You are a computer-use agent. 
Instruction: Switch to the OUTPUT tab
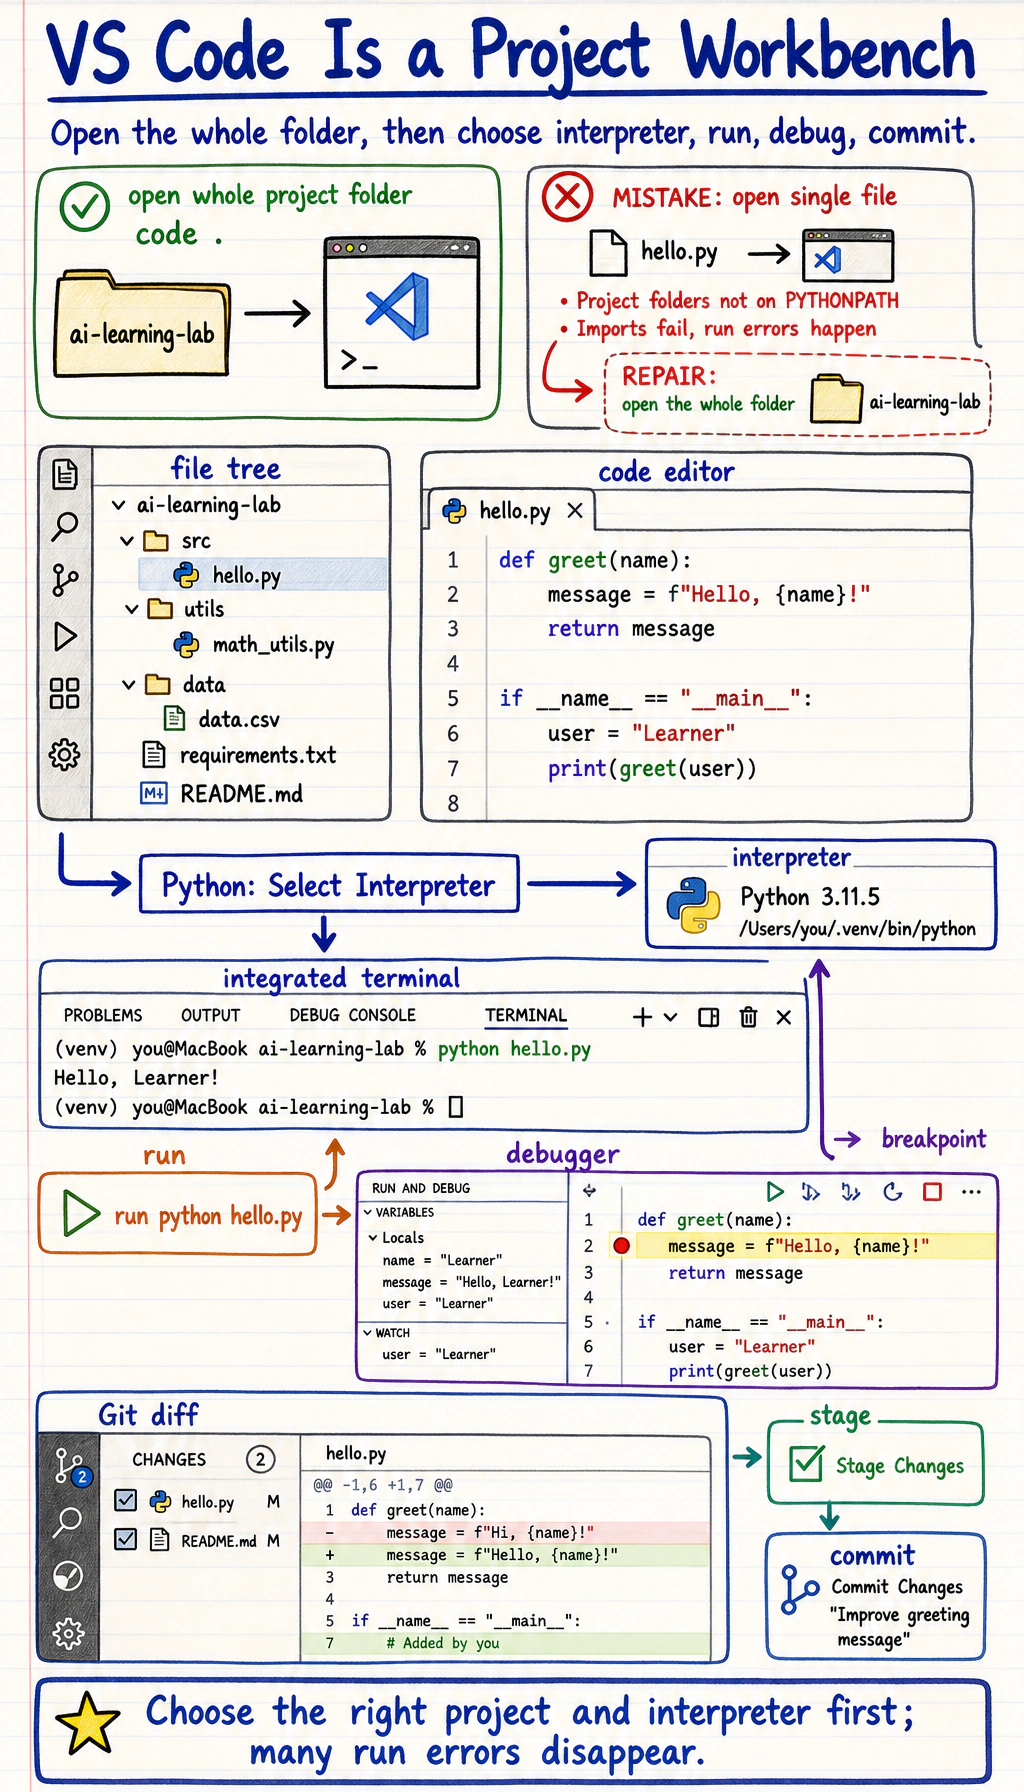pos(210,1015)
